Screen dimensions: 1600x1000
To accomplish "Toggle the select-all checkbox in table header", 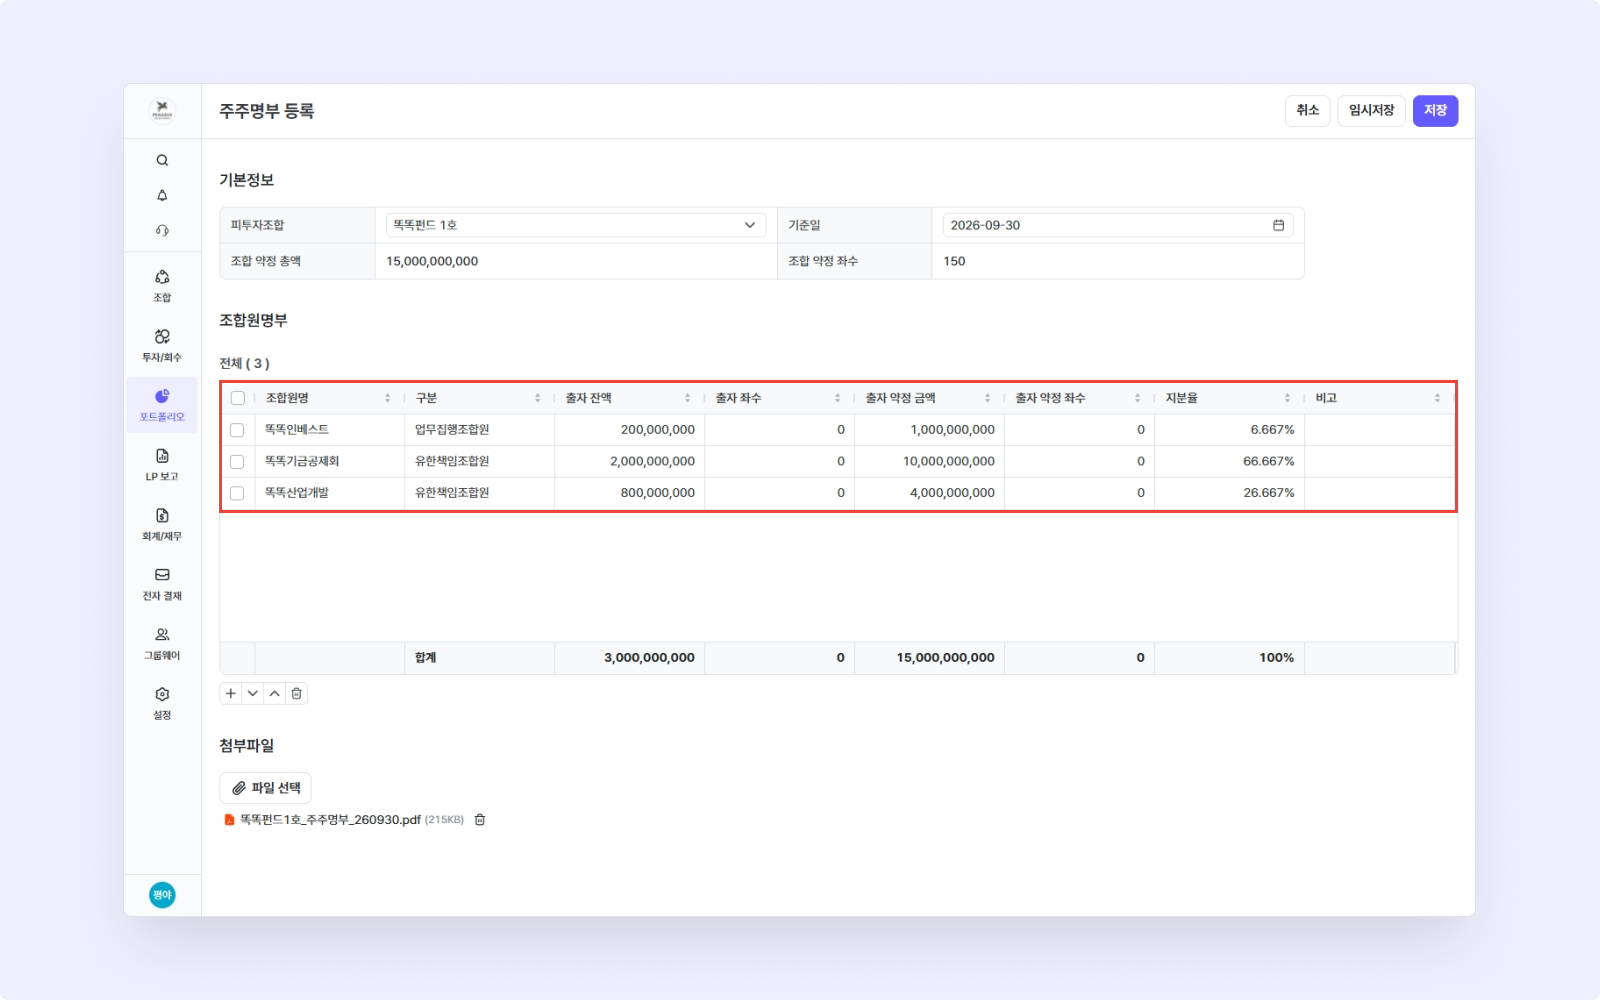I will click(237, 398).
